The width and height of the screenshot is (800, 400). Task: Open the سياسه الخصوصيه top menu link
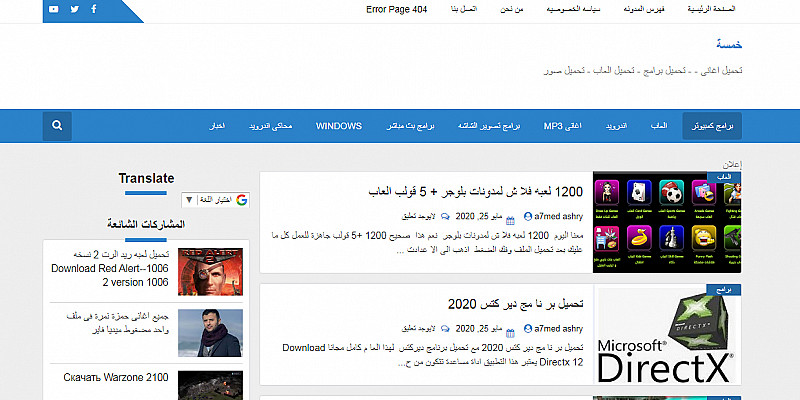(x=573, y=10)
